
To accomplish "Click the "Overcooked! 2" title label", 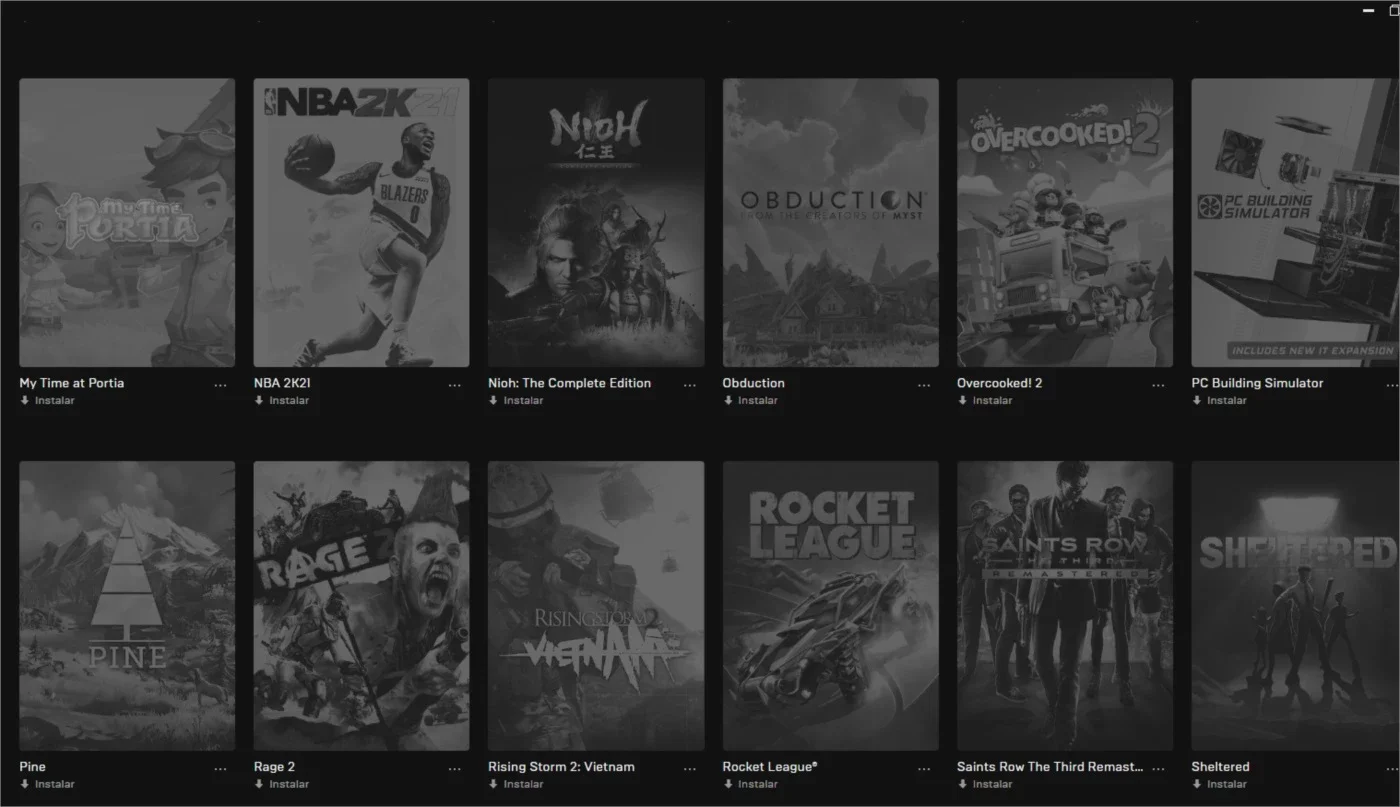I will (x=999, y=383).
